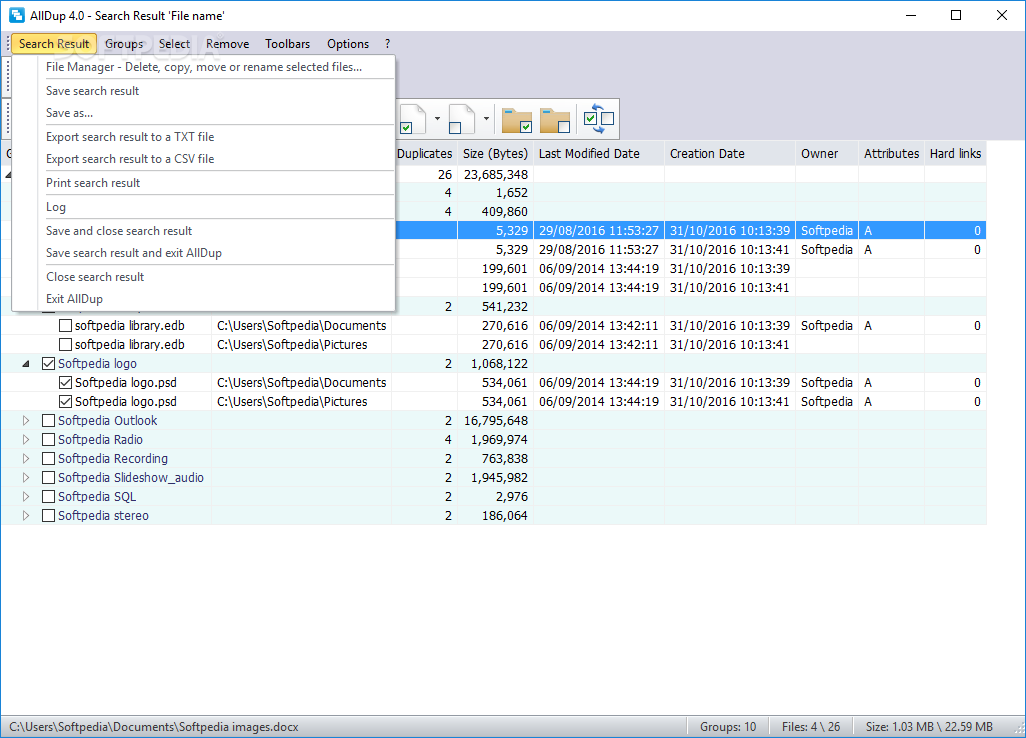Click the deselect folder files icon

tap(555, 120)
